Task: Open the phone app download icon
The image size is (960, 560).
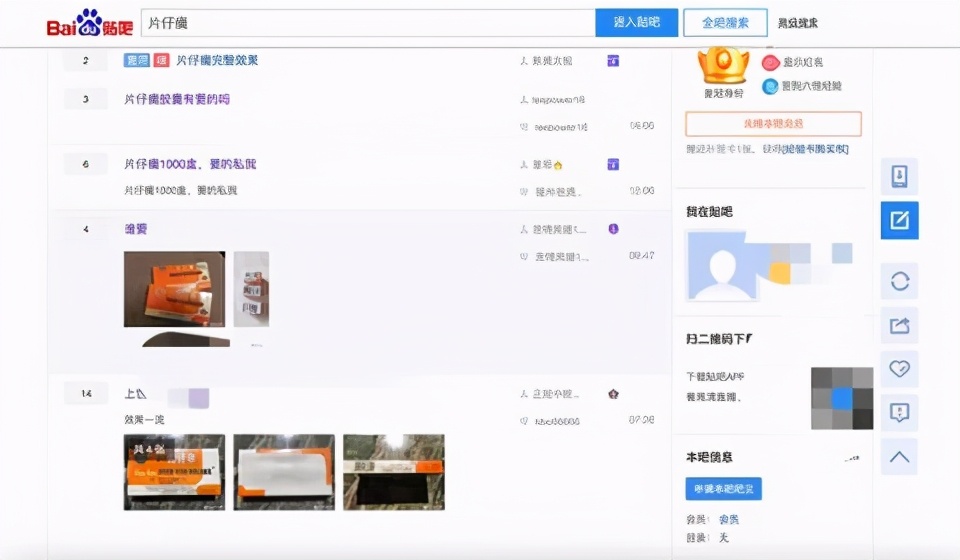Action: 899,176
